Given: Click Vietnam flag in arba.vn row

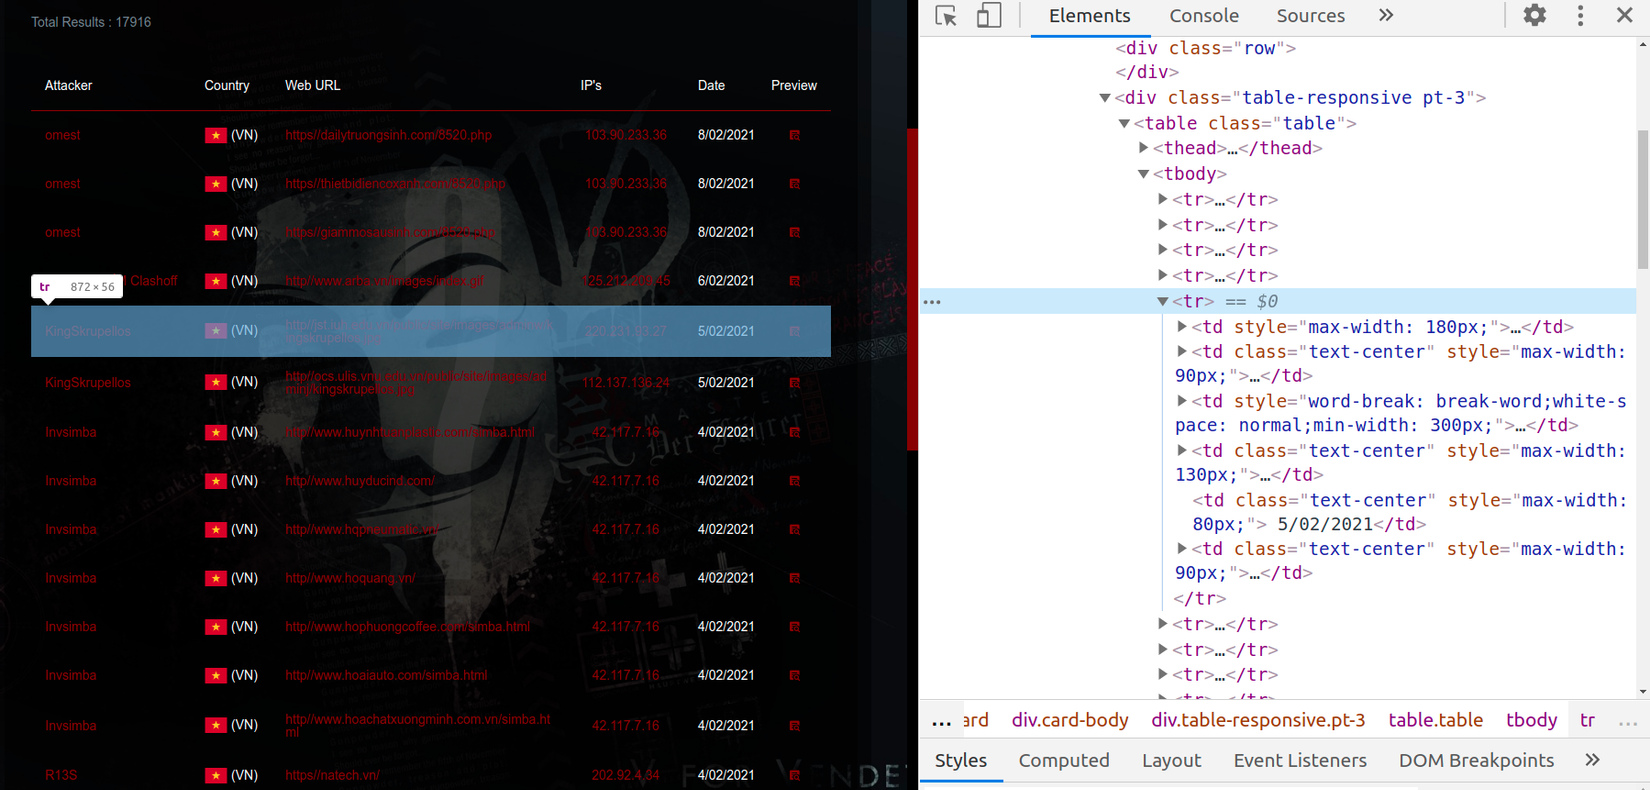Looking at the screenshot, I should 216,281.
